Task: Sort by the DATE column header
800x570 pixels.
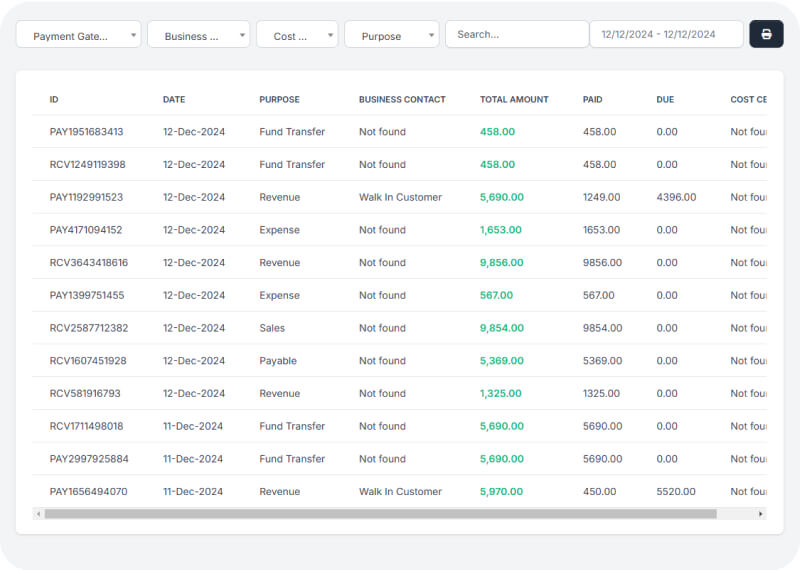Action: [174, 100]
